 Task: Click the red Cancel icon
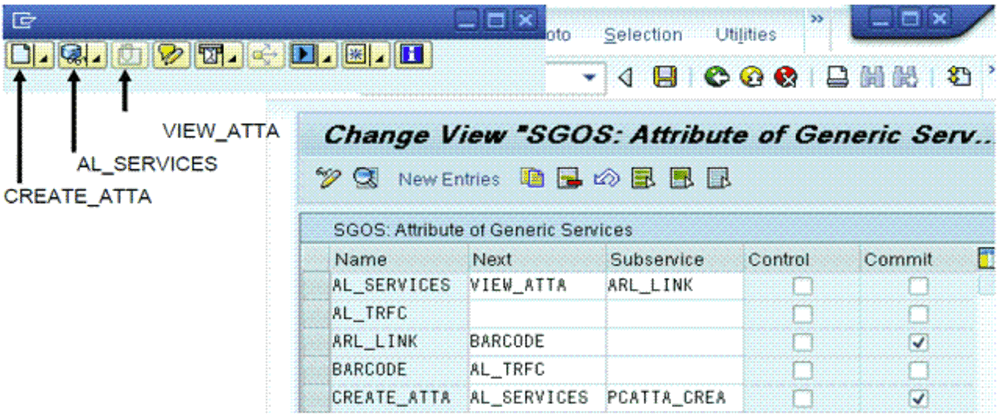pos(785,78)
